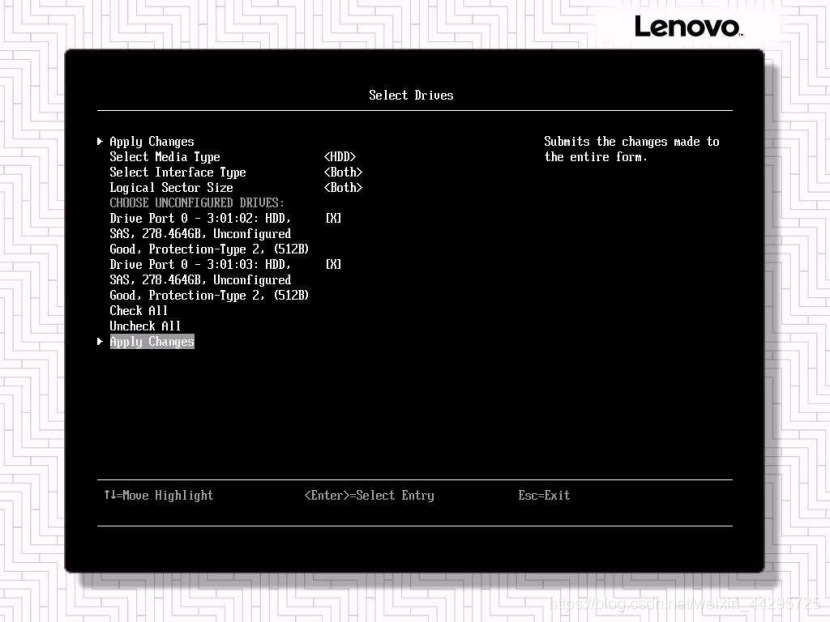The width and height of the screenshot is (830, 622).
Task: Click the Select Drives title
Action: (x=411, y=96)
